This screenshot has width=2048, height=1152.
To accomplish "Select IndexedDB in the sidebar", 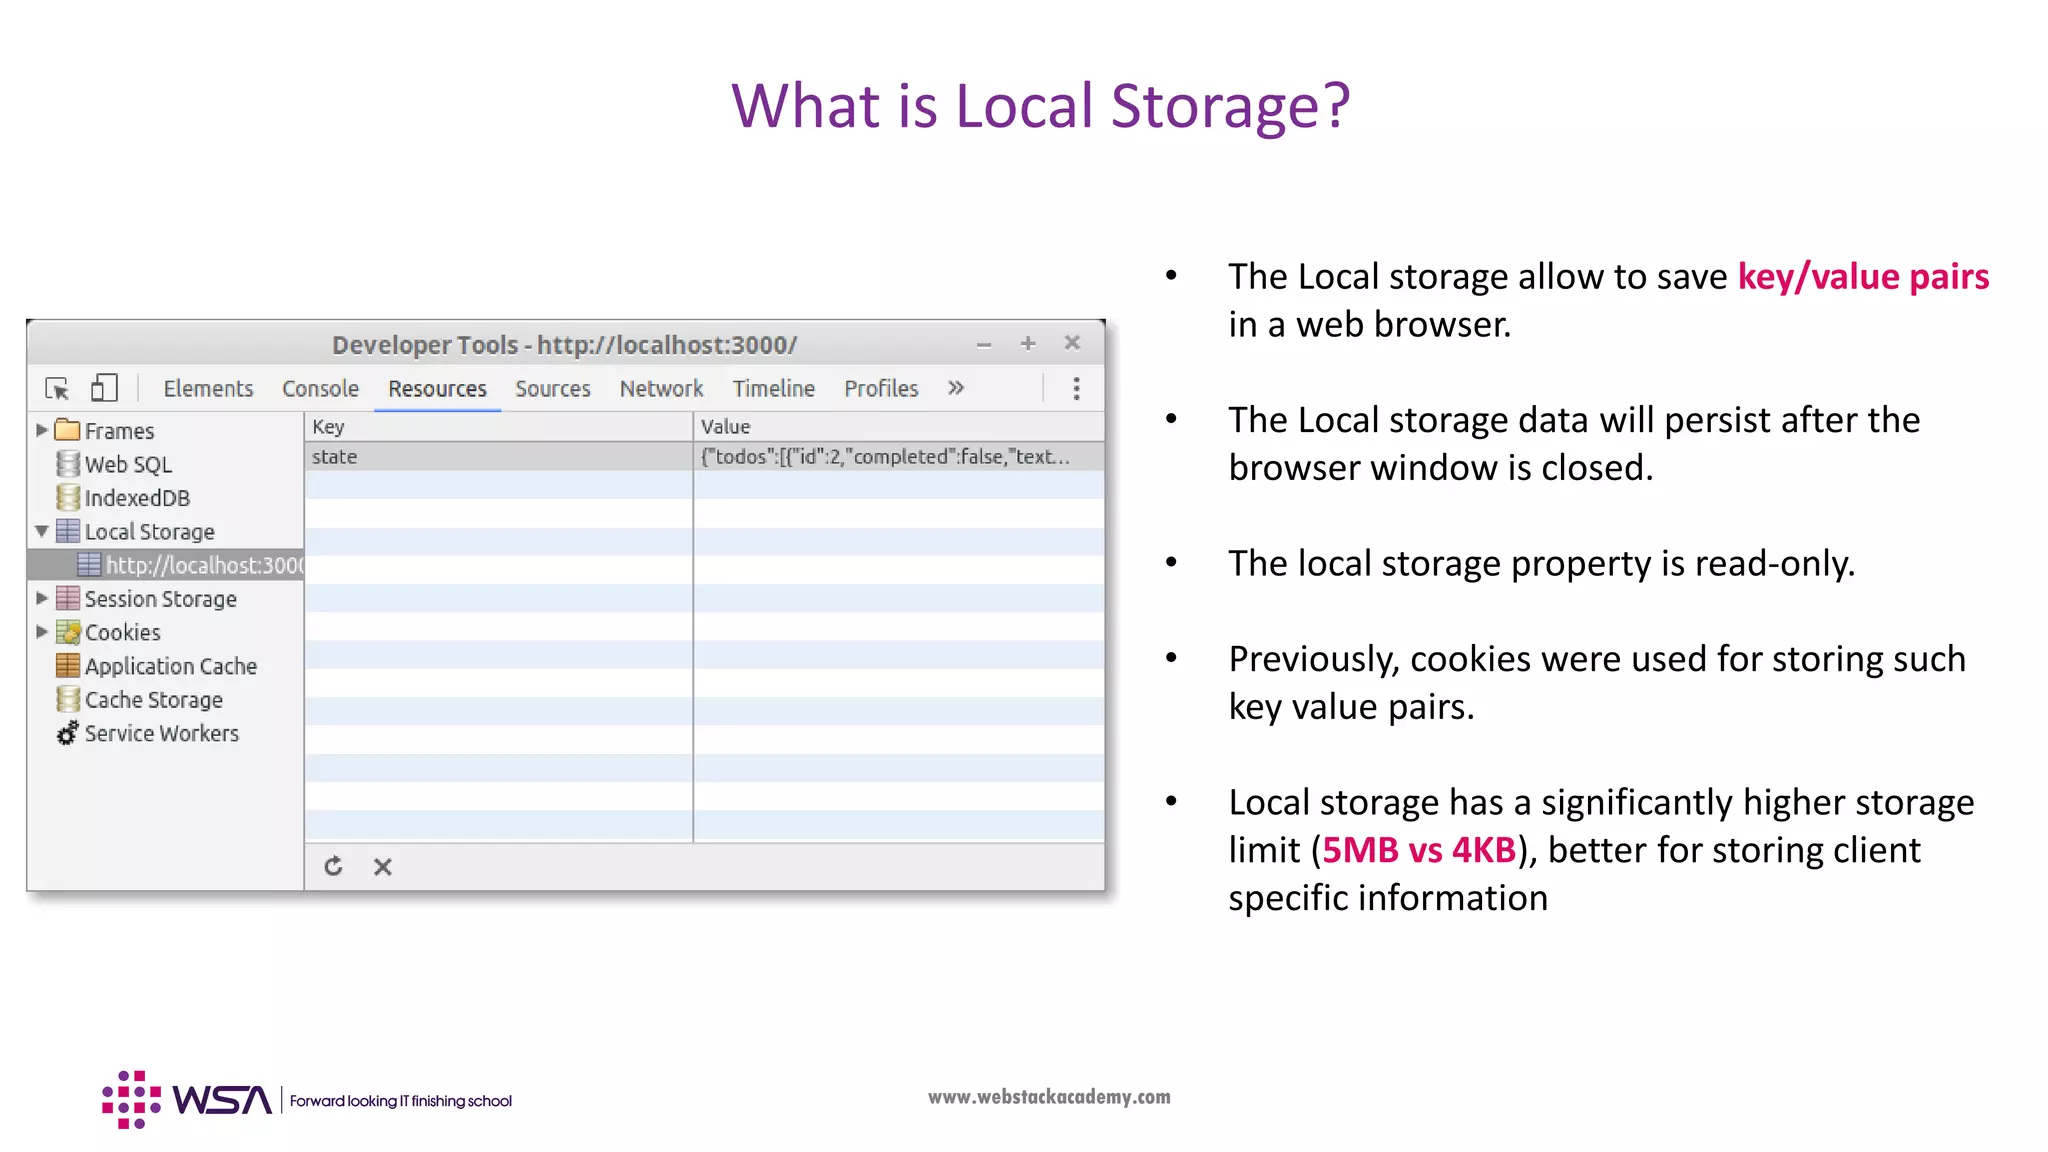I will pyautogui.click(x=137, y=497).
